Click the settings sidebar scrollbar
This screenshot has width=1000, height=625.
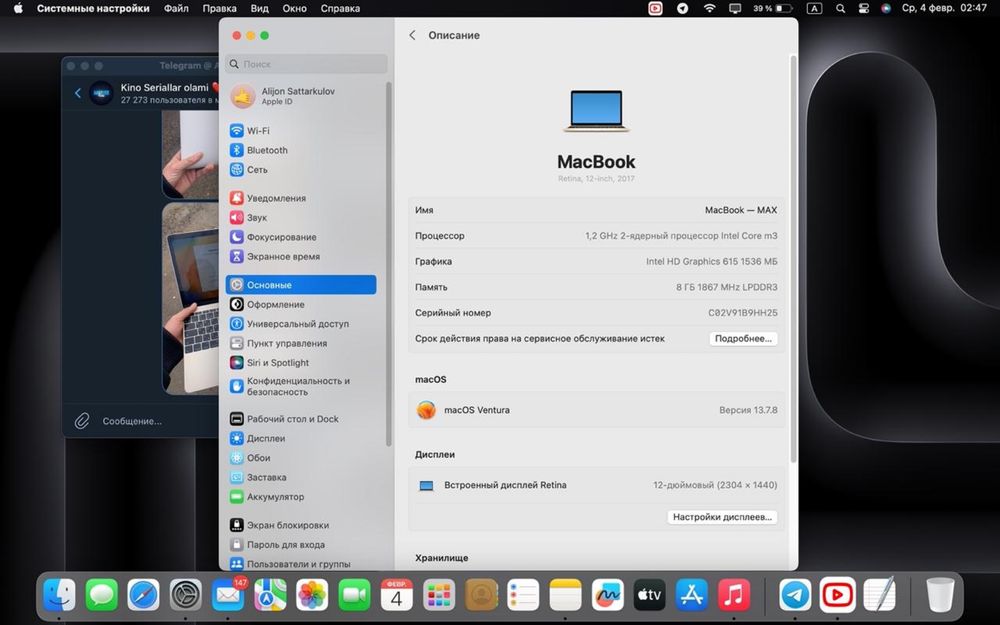[389, 265]
